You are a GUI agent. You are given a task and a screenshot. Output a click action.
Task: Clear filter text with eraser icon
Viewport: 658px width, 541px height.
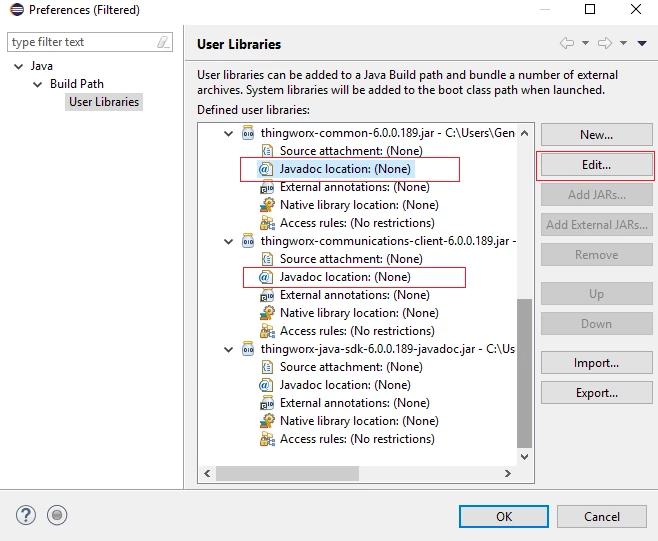click(x=163, y=42)
